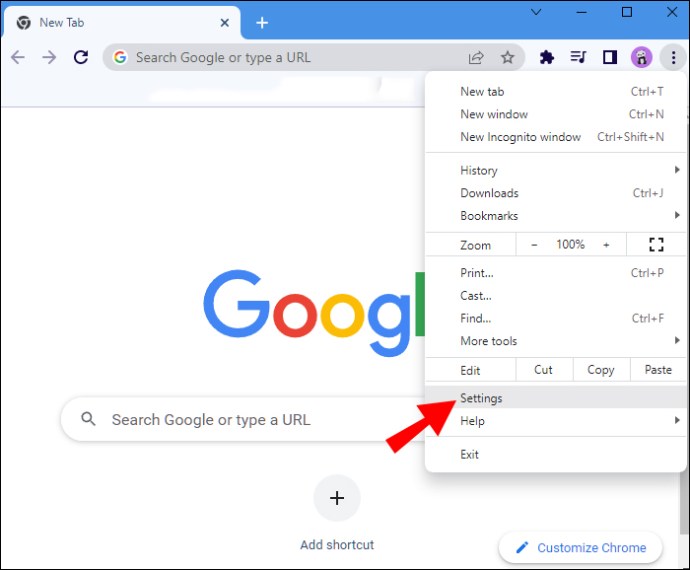The height and width of the screenshot is (570, 690).
Task: Open the profile avatar menu
Action: pyautogui.click(x=642, y=57)
